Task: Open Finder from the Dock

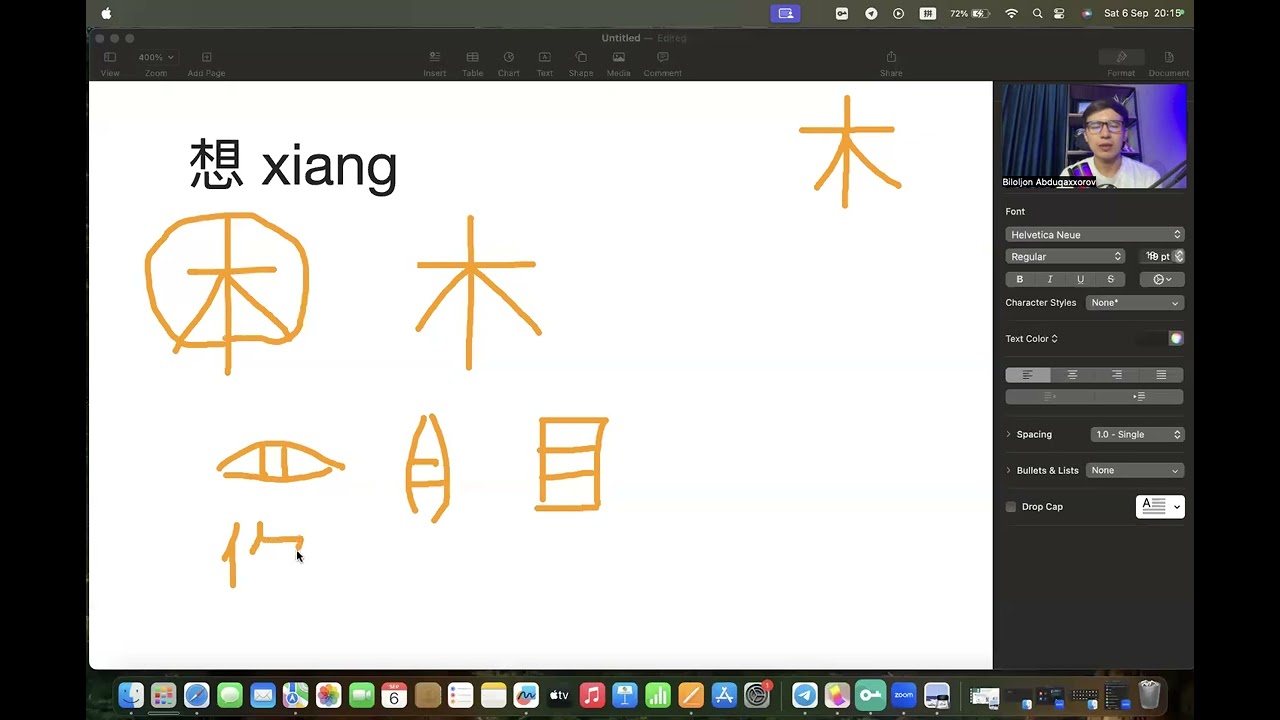Action: (x=131, y=695)
